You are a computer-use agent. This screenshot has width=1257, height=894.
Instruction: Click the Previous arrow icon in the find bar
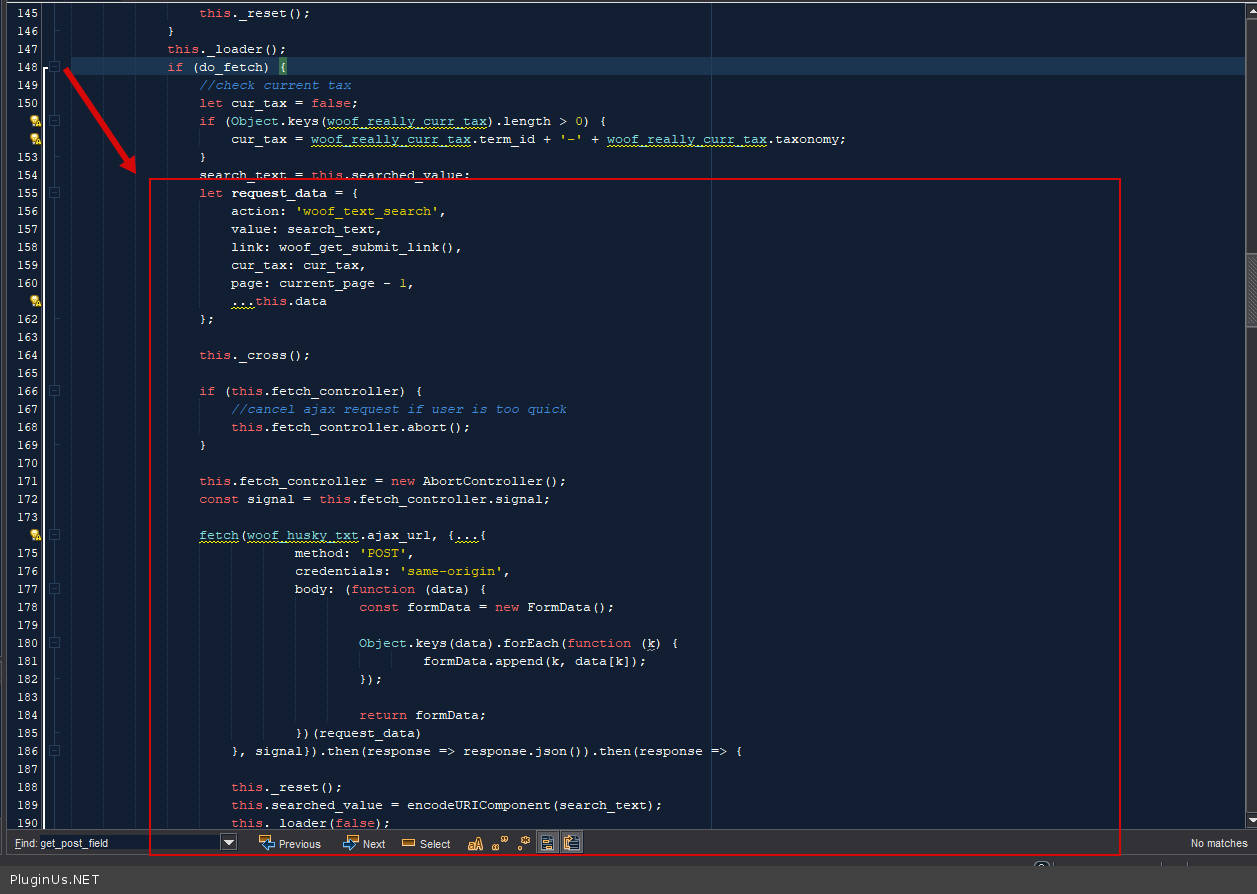(x=267, y=843)
